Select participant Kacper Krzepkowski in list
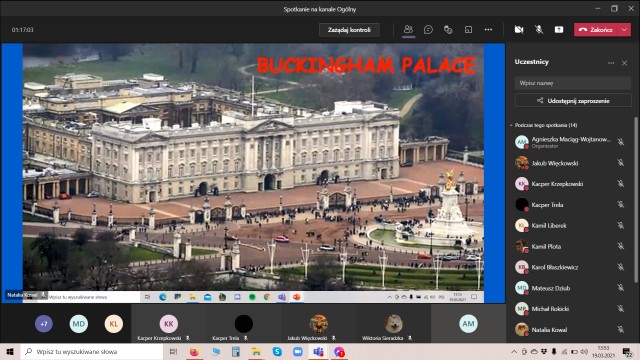 [570, 184]
